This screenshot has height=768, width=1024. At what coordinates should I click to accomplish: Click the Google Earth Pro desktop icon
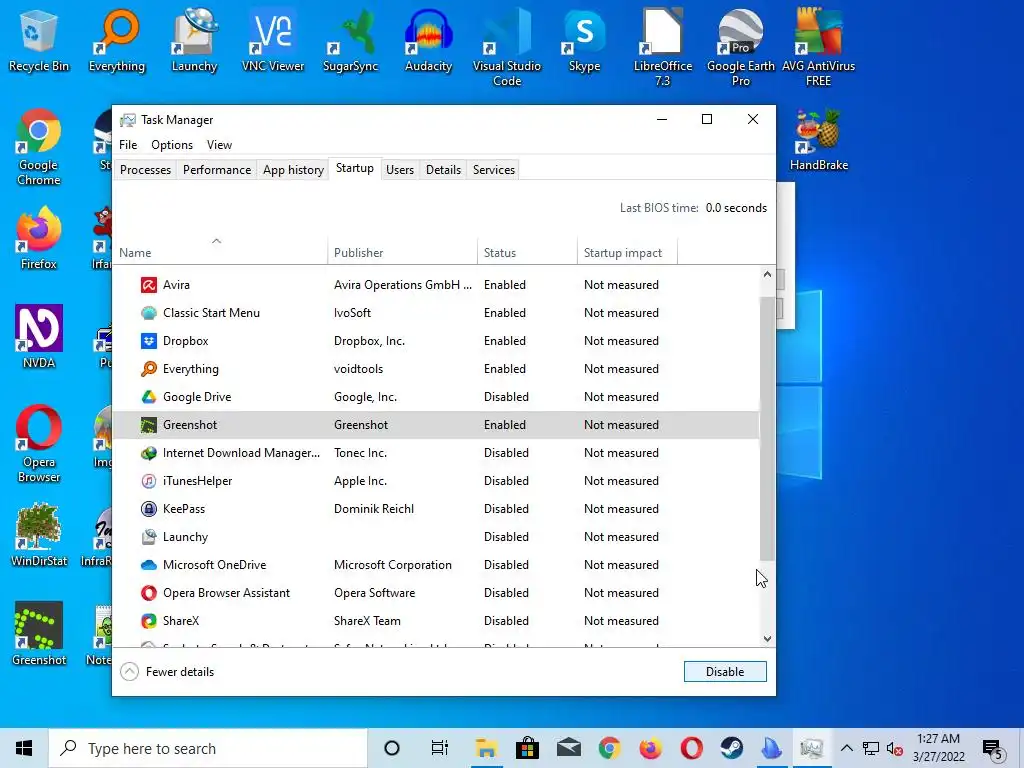(x=741, y=47)
